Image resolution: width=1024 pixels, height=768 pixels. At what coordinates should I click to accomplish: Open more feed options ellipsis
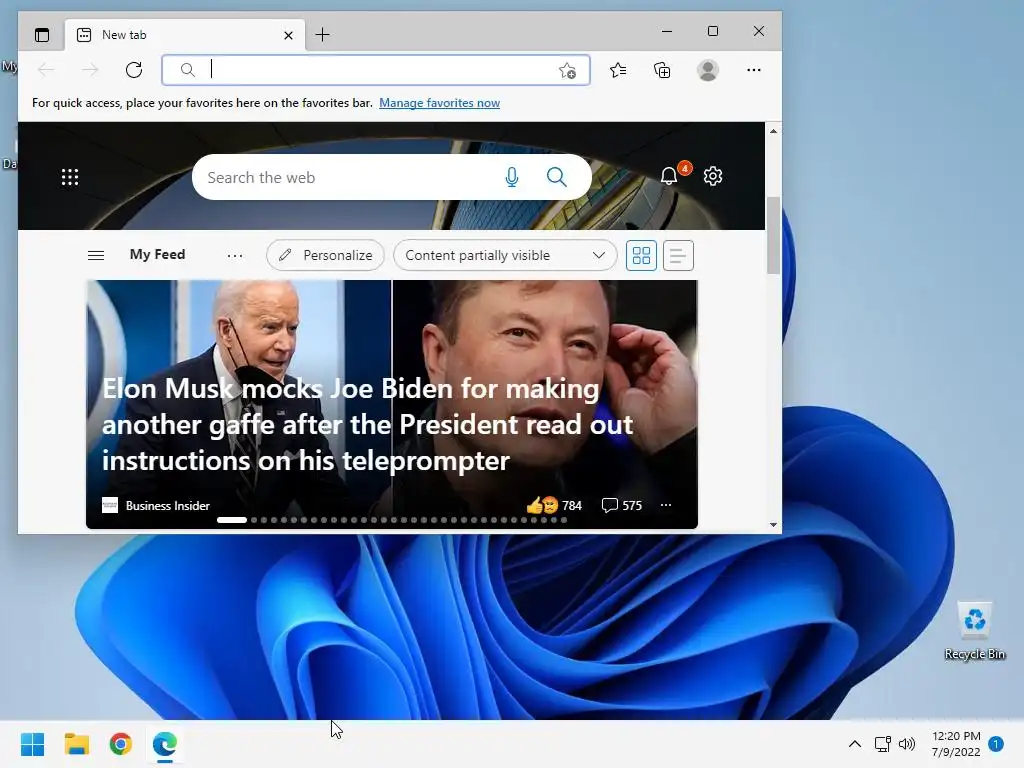point(235,256)
